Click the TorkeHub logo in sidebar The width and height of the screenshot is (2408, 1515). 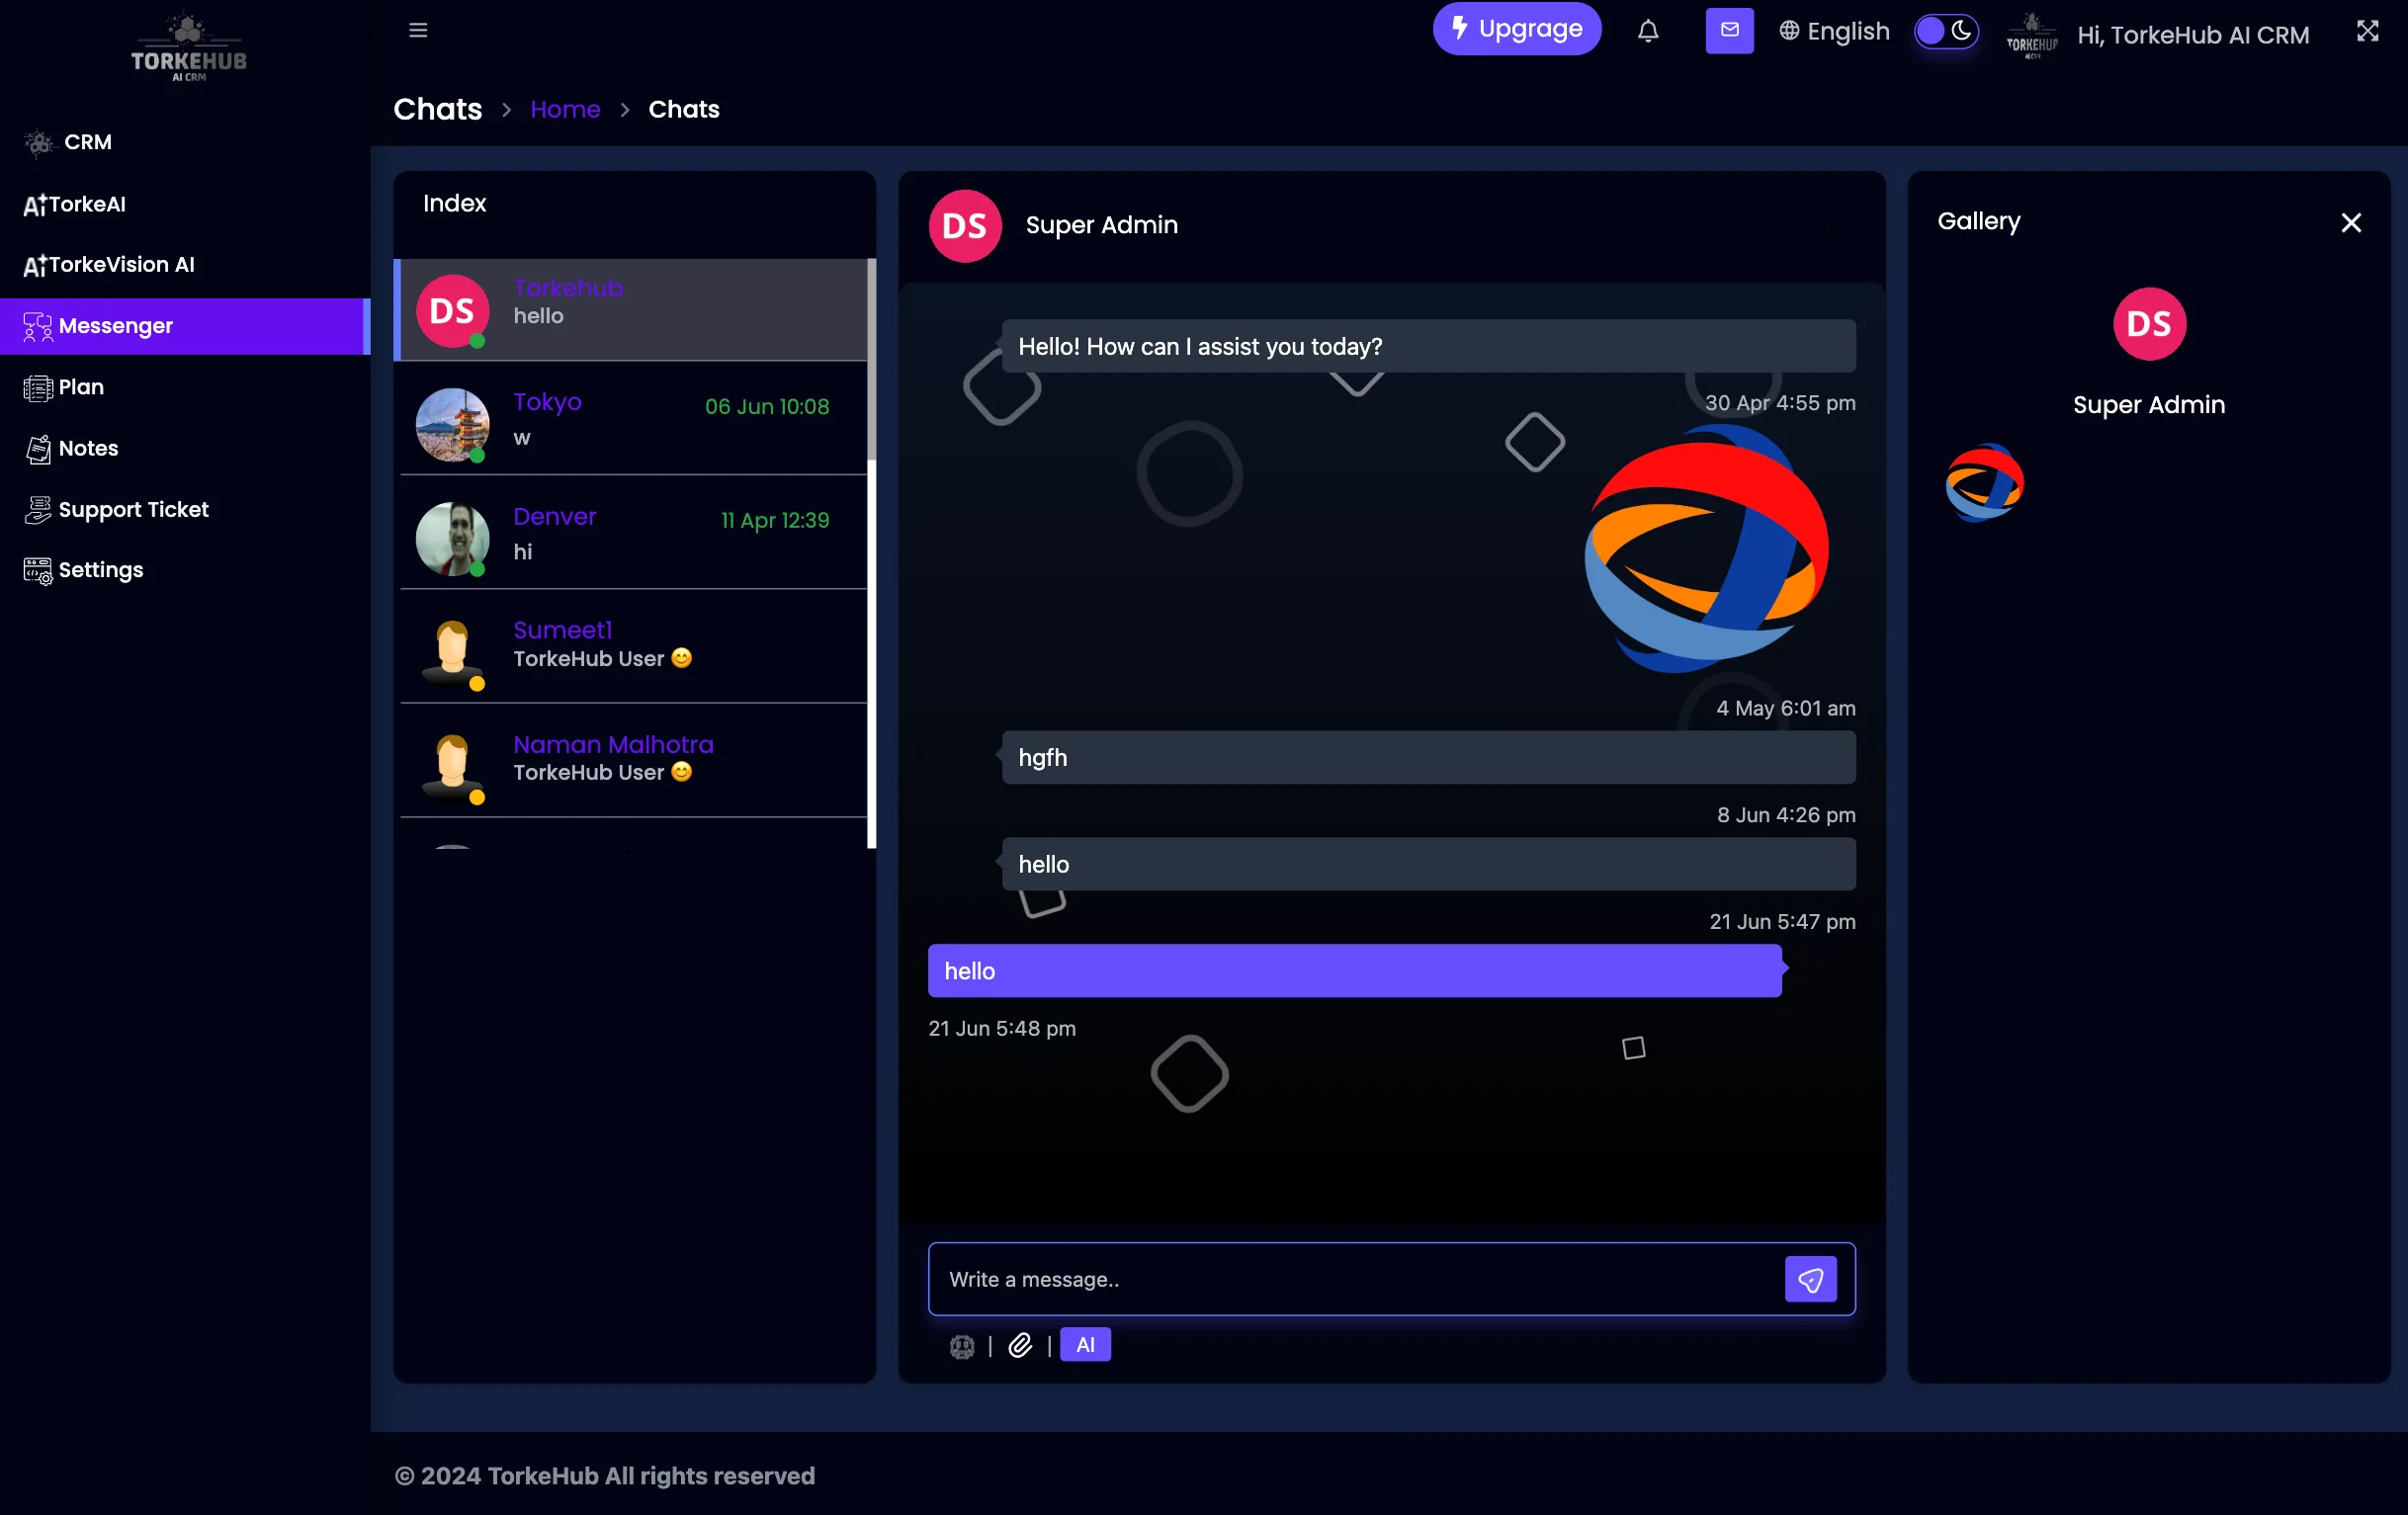(x=188, y=47)
